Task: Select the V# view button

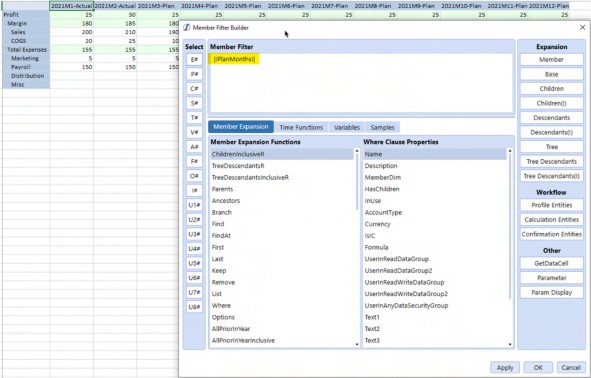Action: 194,133
